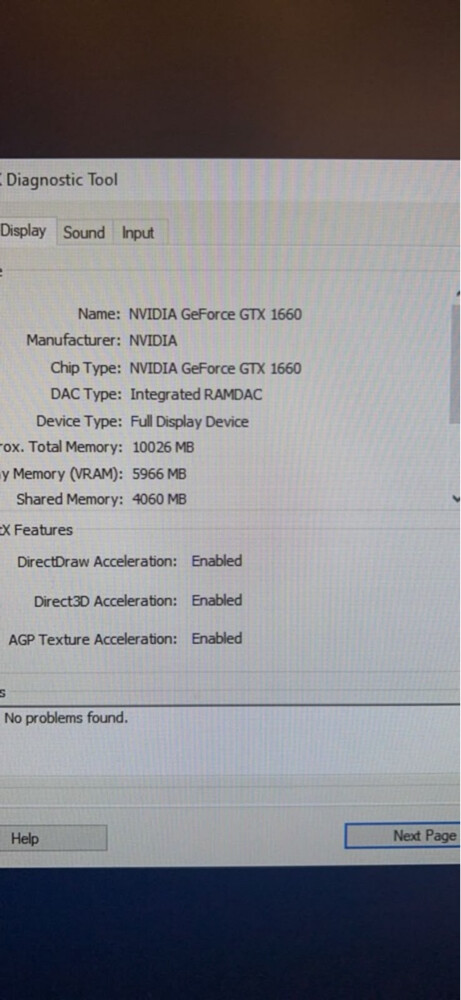Click the Chip Type value text
The width and height of the screenshot is (461, 1000).
(215, 368)
